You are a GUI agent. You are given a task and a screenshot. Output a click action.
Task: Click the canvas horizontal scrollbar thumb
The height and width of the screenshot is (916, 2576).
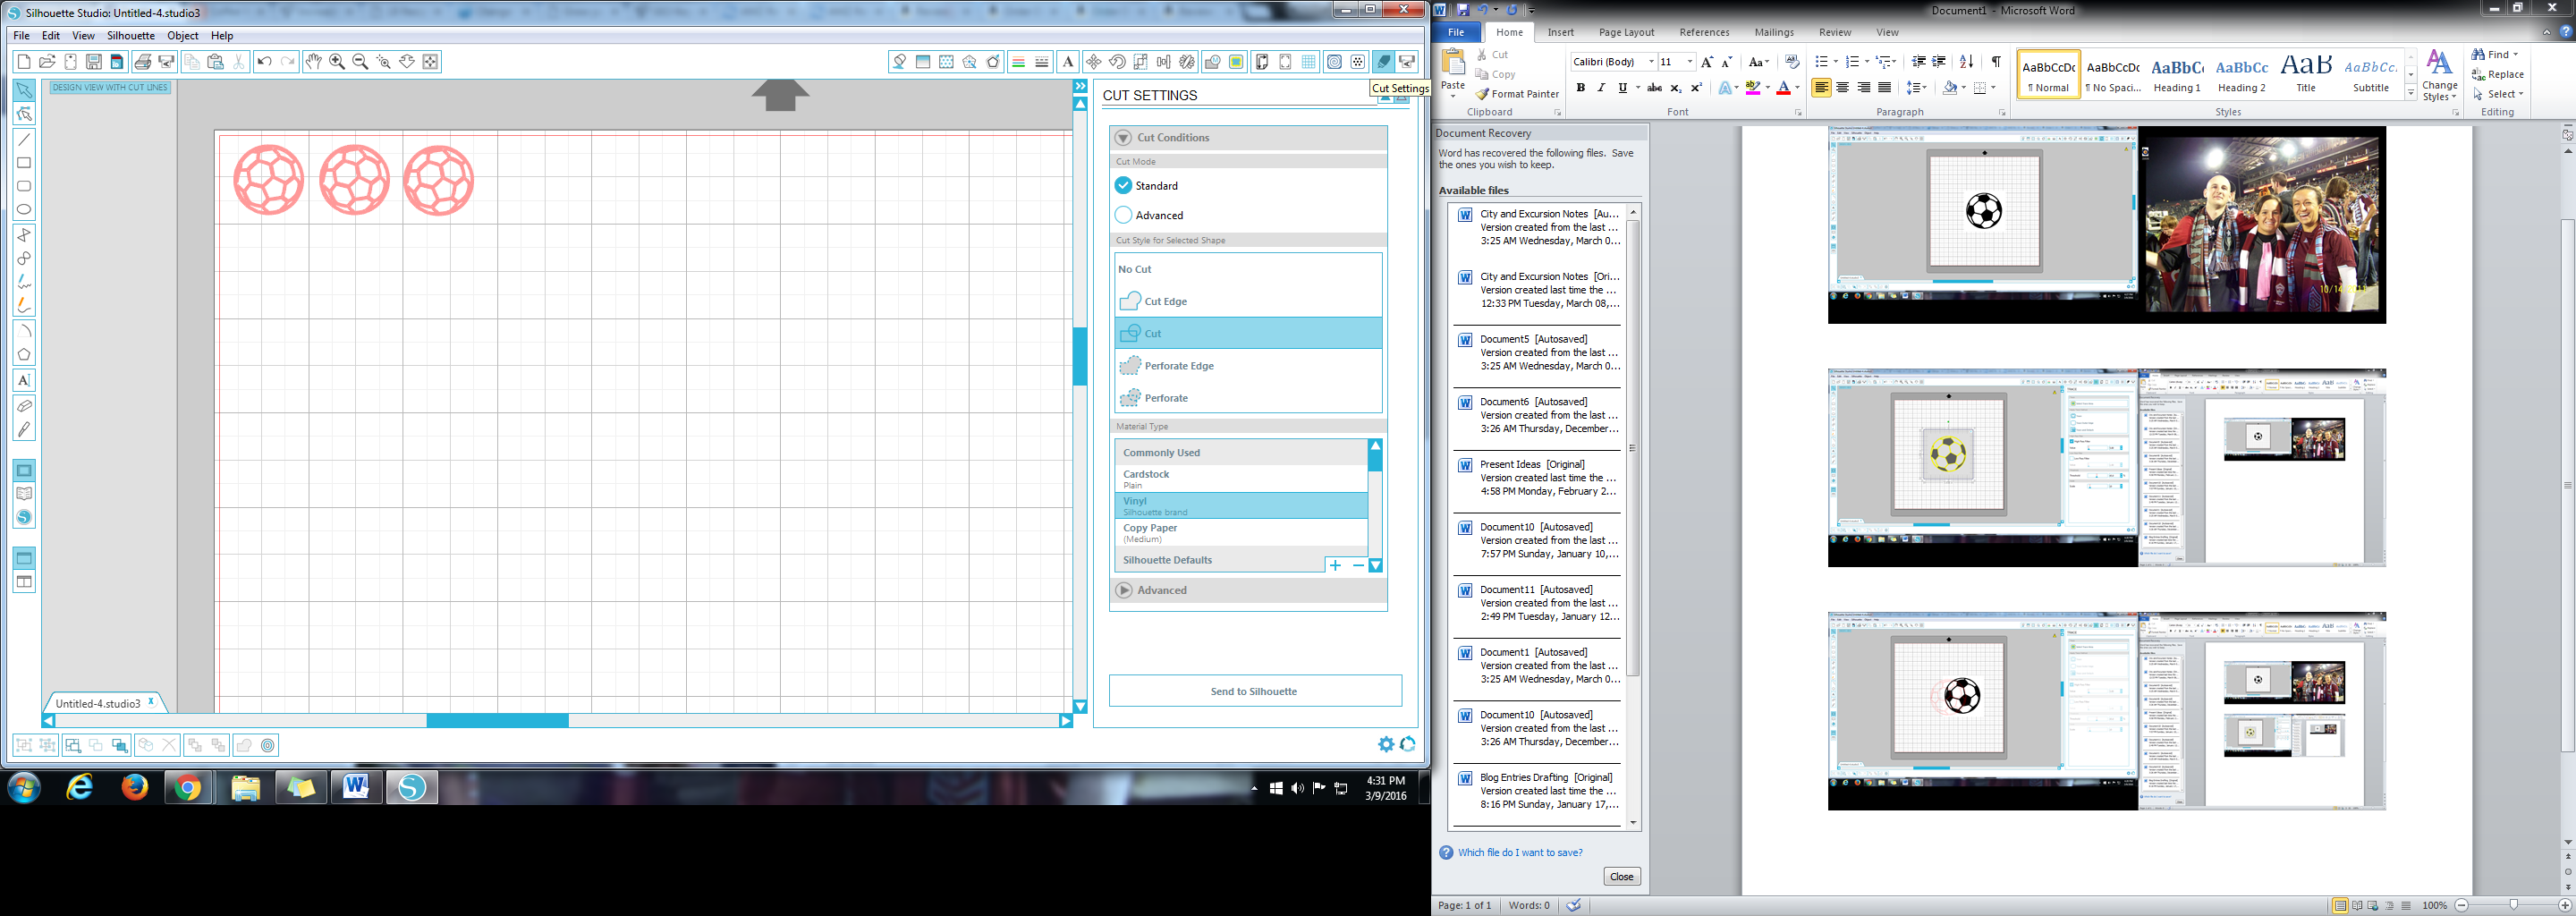(x=497, y=721)
